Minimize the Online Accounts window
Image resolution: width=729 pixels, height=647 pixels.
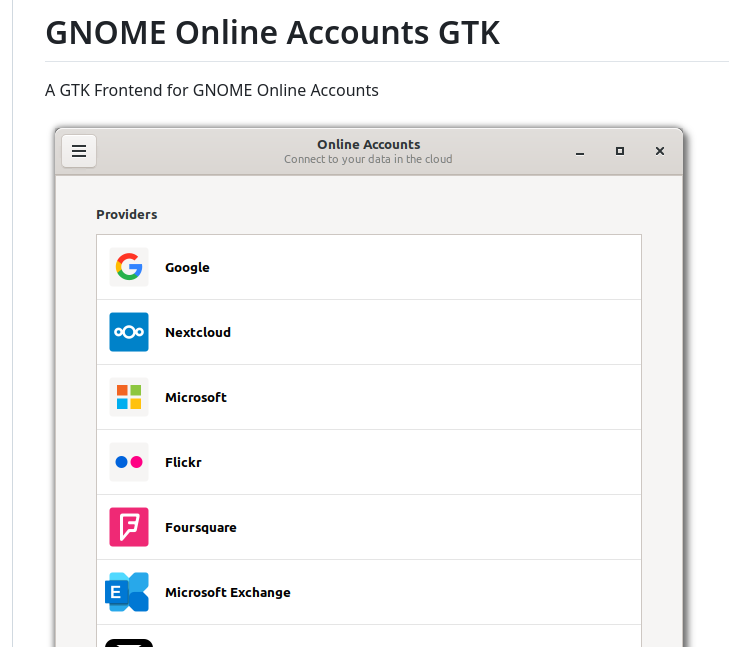(580, 151)
